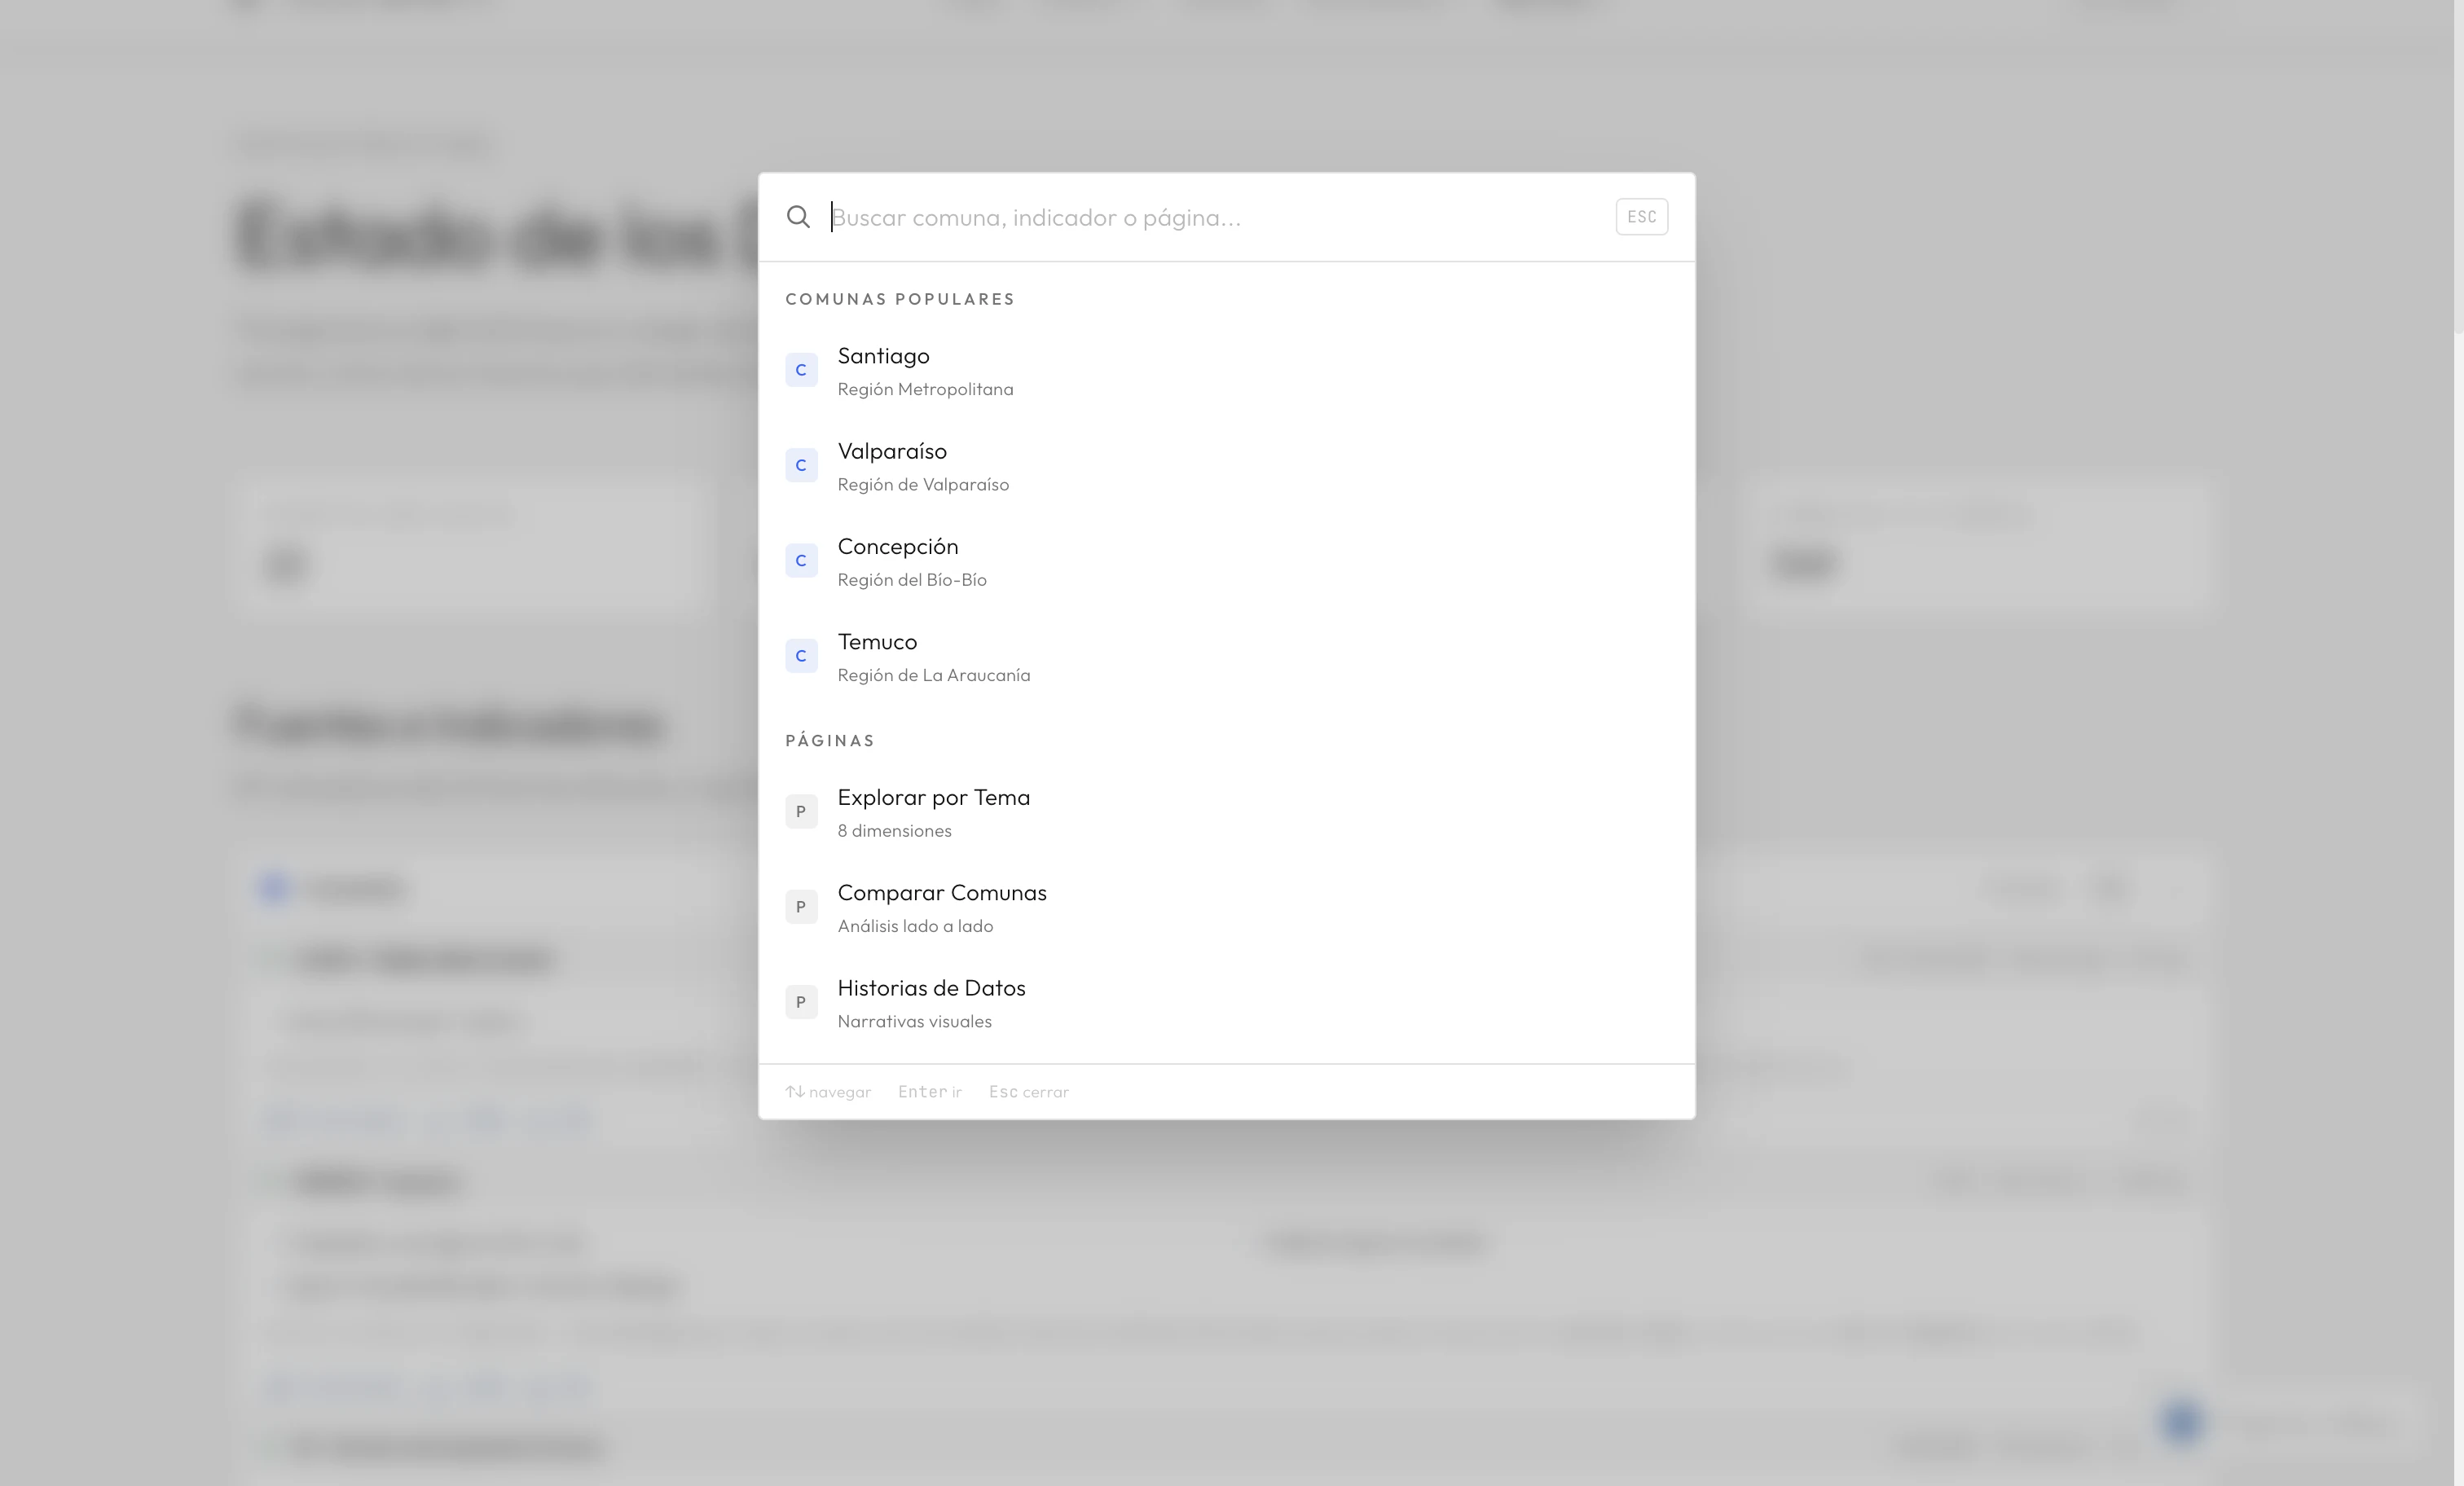Screen dimensions: 2464x1486
Task: Click the C badge icon beside Concepción
Action: click(x=801, y=561)
